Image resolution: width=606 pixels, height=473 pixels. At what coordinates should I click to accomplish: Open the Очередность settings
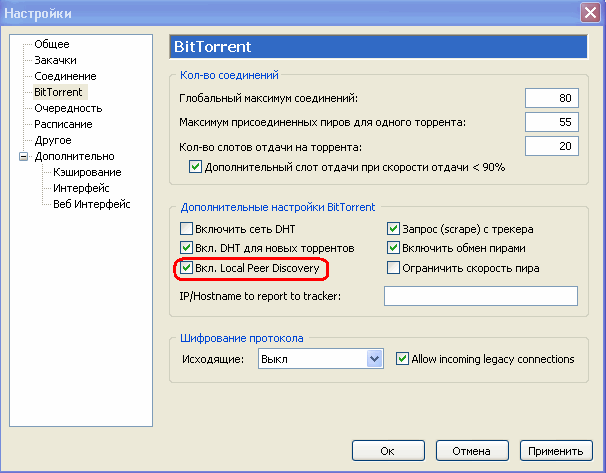[x=68, y=108]
